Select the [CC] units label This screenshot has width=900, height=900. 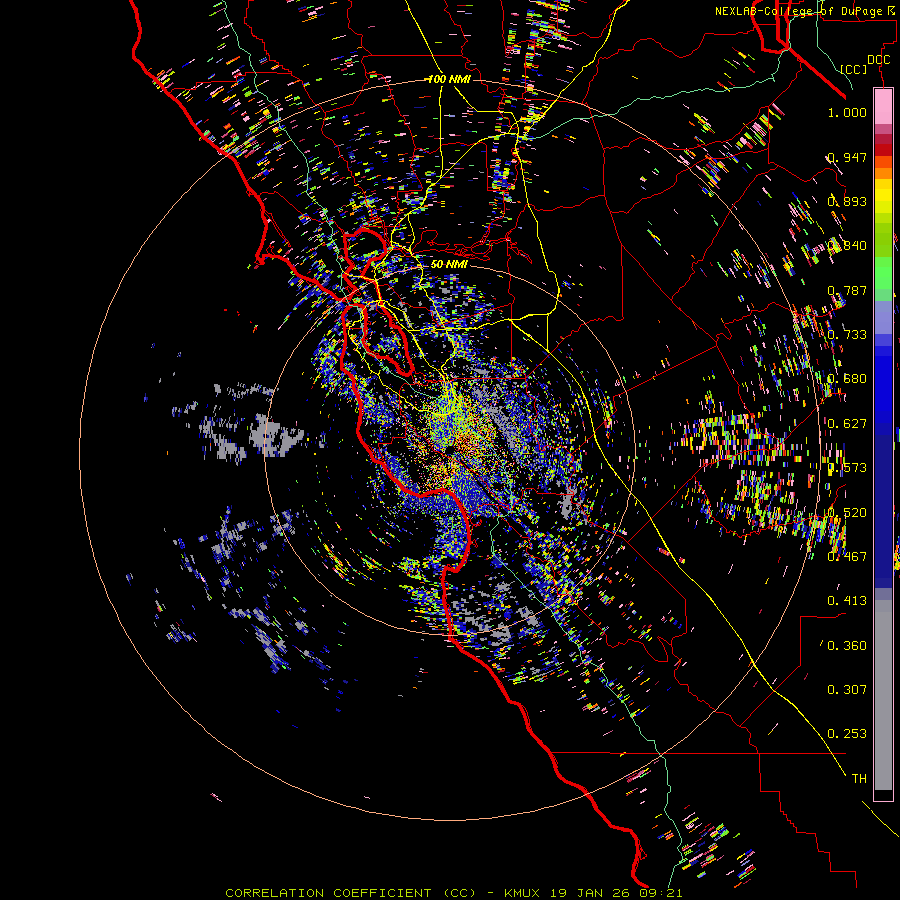854,69
